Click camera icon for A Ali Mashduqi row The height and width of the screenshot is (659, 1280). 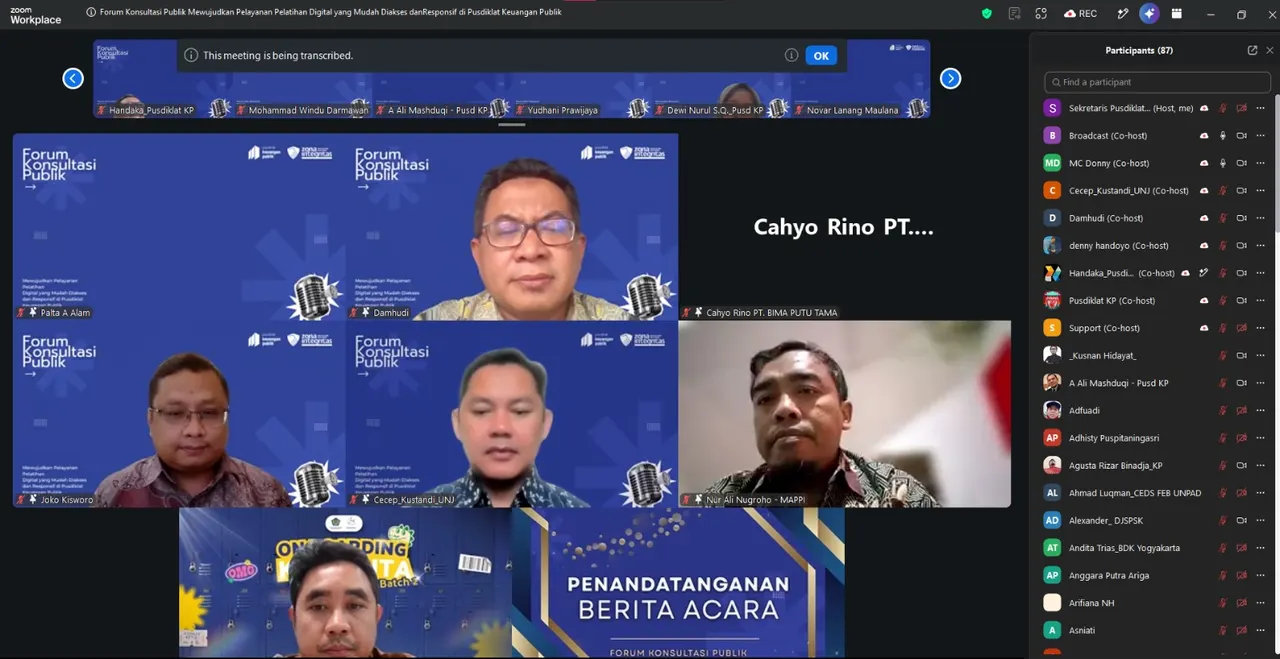(1242, 383)
